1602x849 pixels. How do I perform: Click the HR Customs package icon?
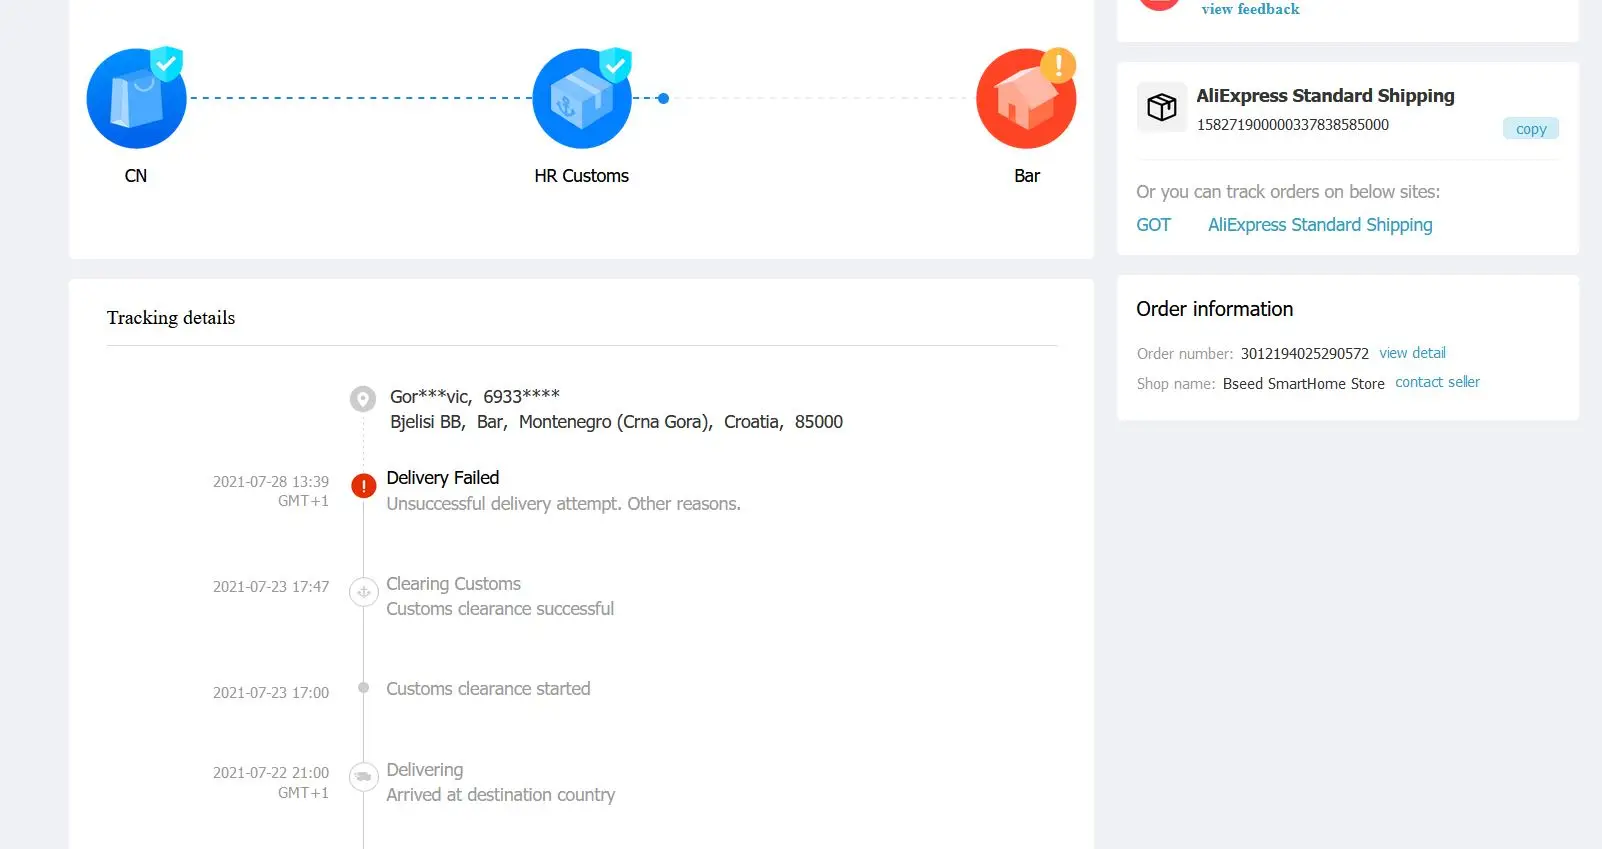pos(582,98)
